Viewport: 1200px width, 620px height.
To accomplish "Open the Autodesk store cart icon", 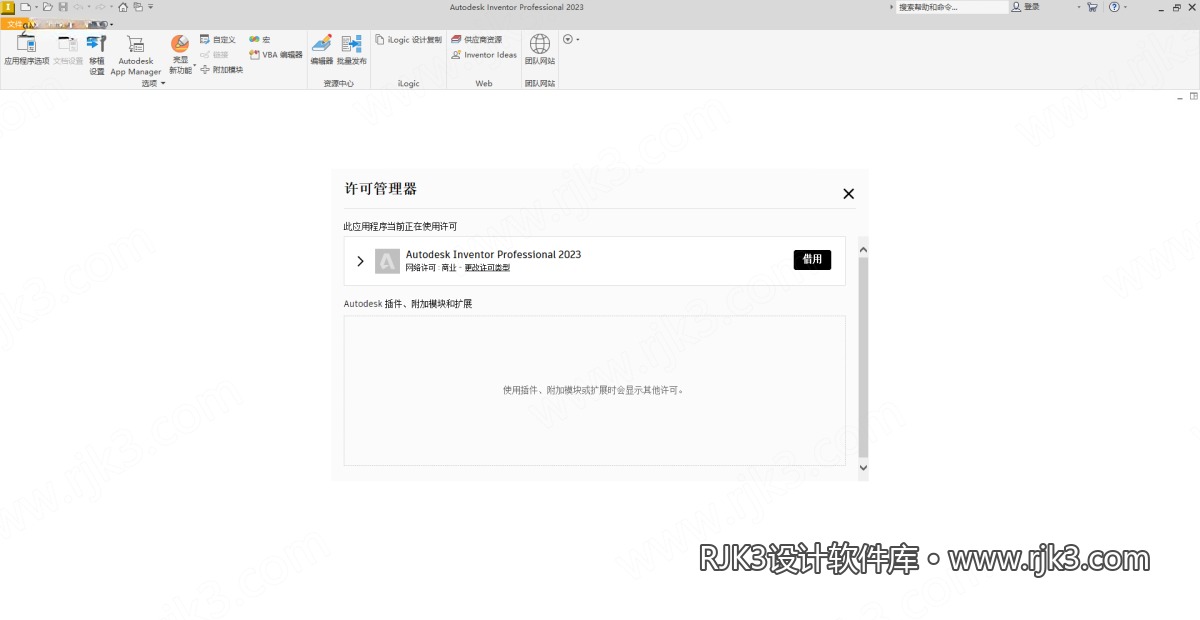I will pos(1092,7).
